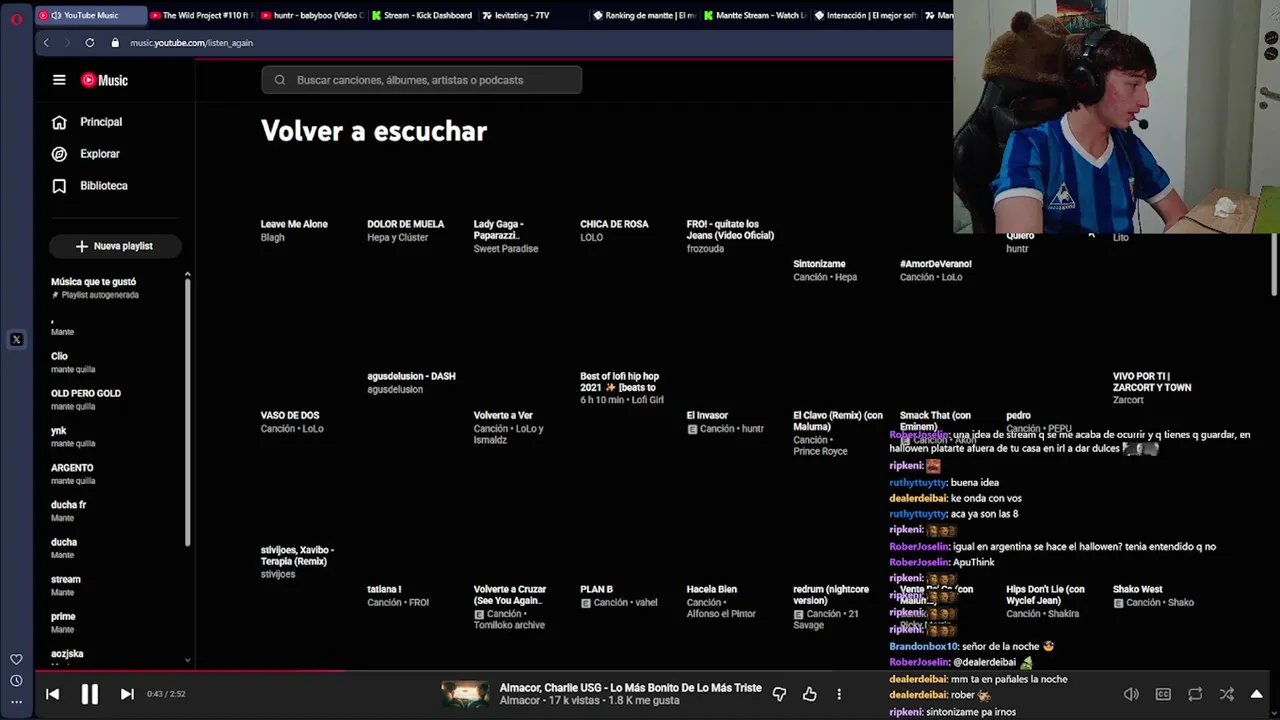Open Sintonizame by Hepa
Viewport: 1280px width, 720px height.
coord(819,264)
